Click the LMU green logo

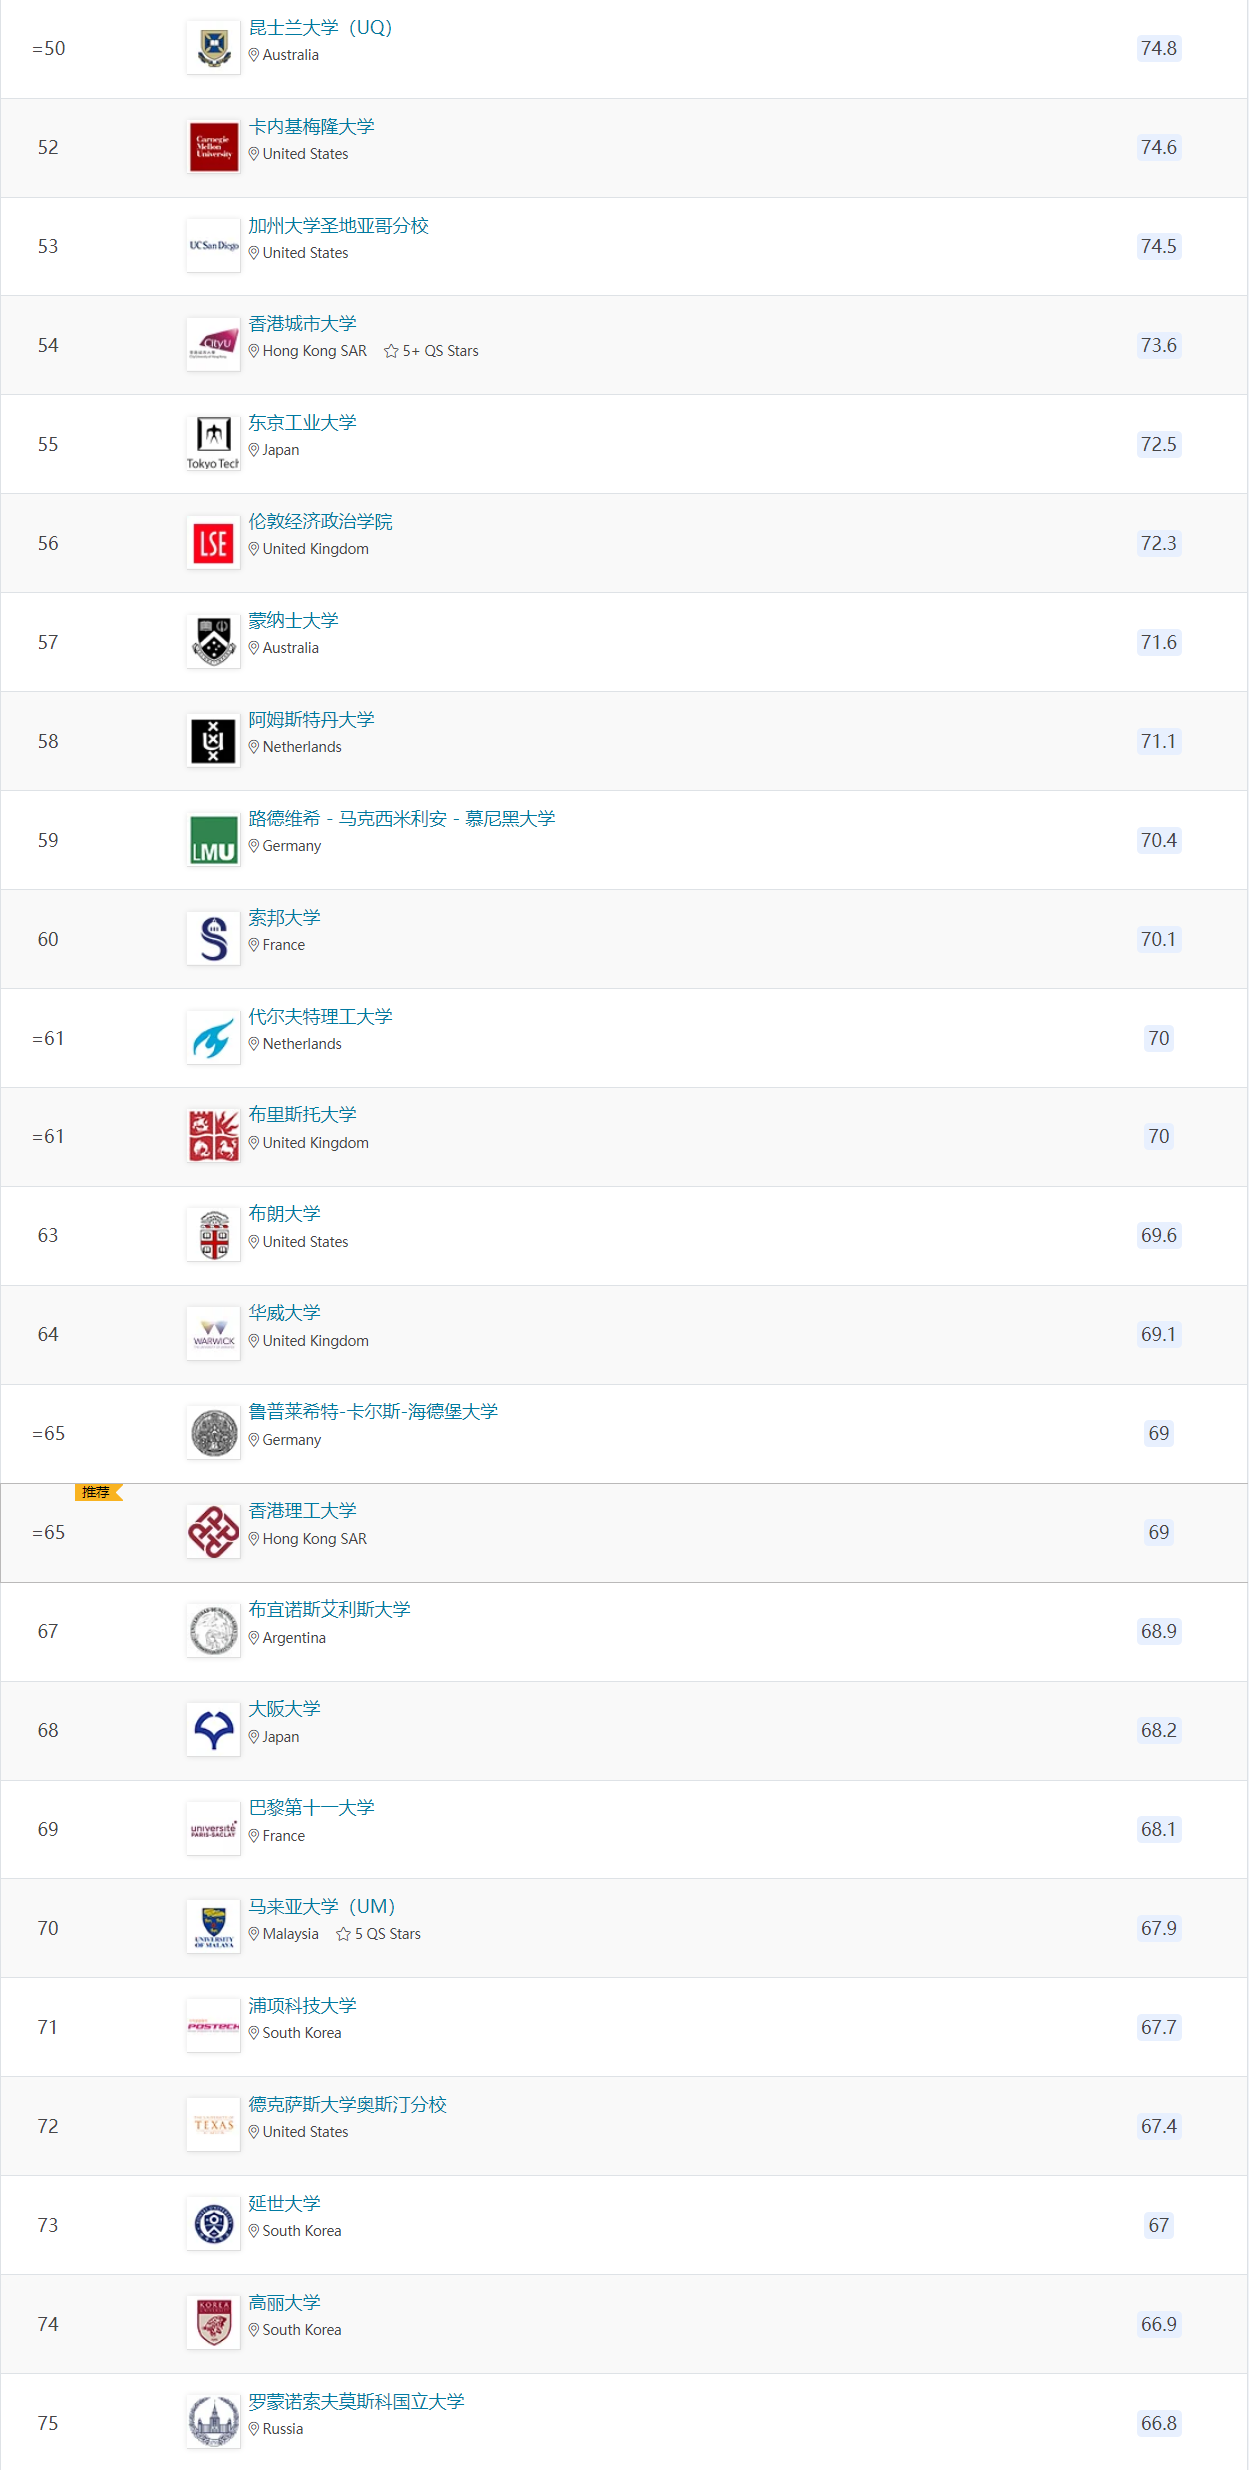[213, 840]
